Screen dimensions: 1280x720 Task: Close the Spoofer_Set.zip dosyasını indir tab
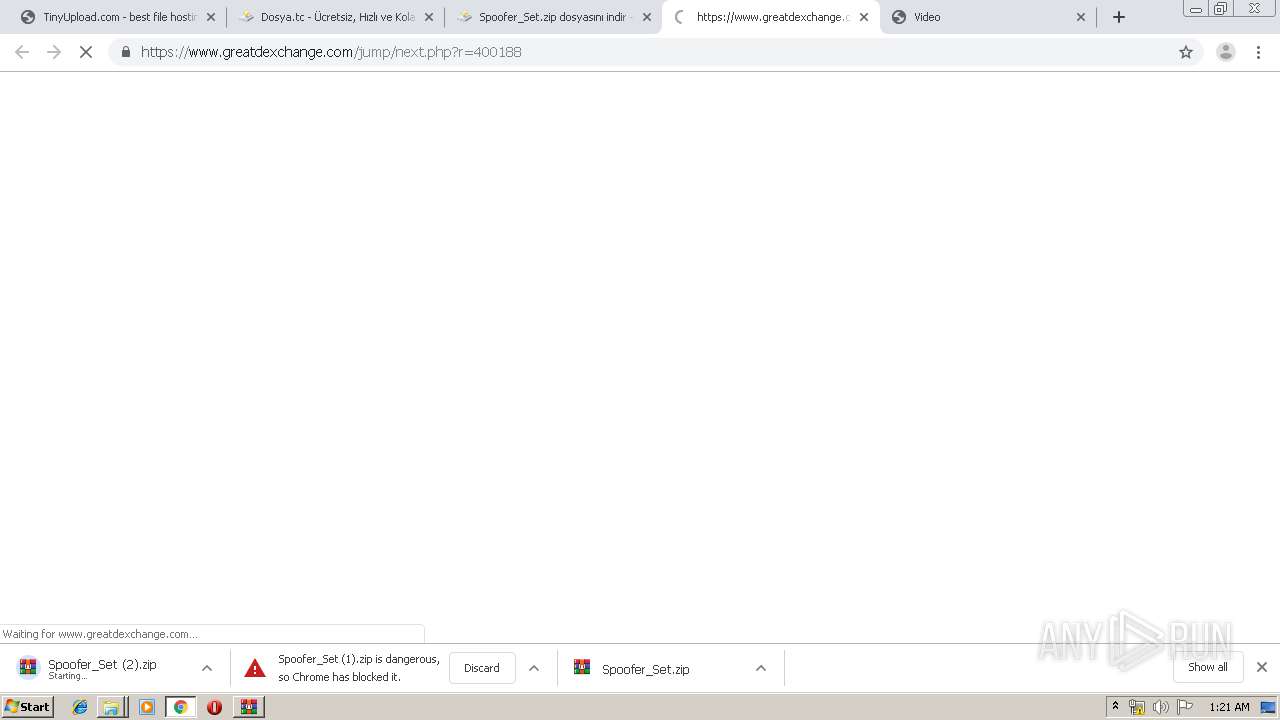coord(647,17)
